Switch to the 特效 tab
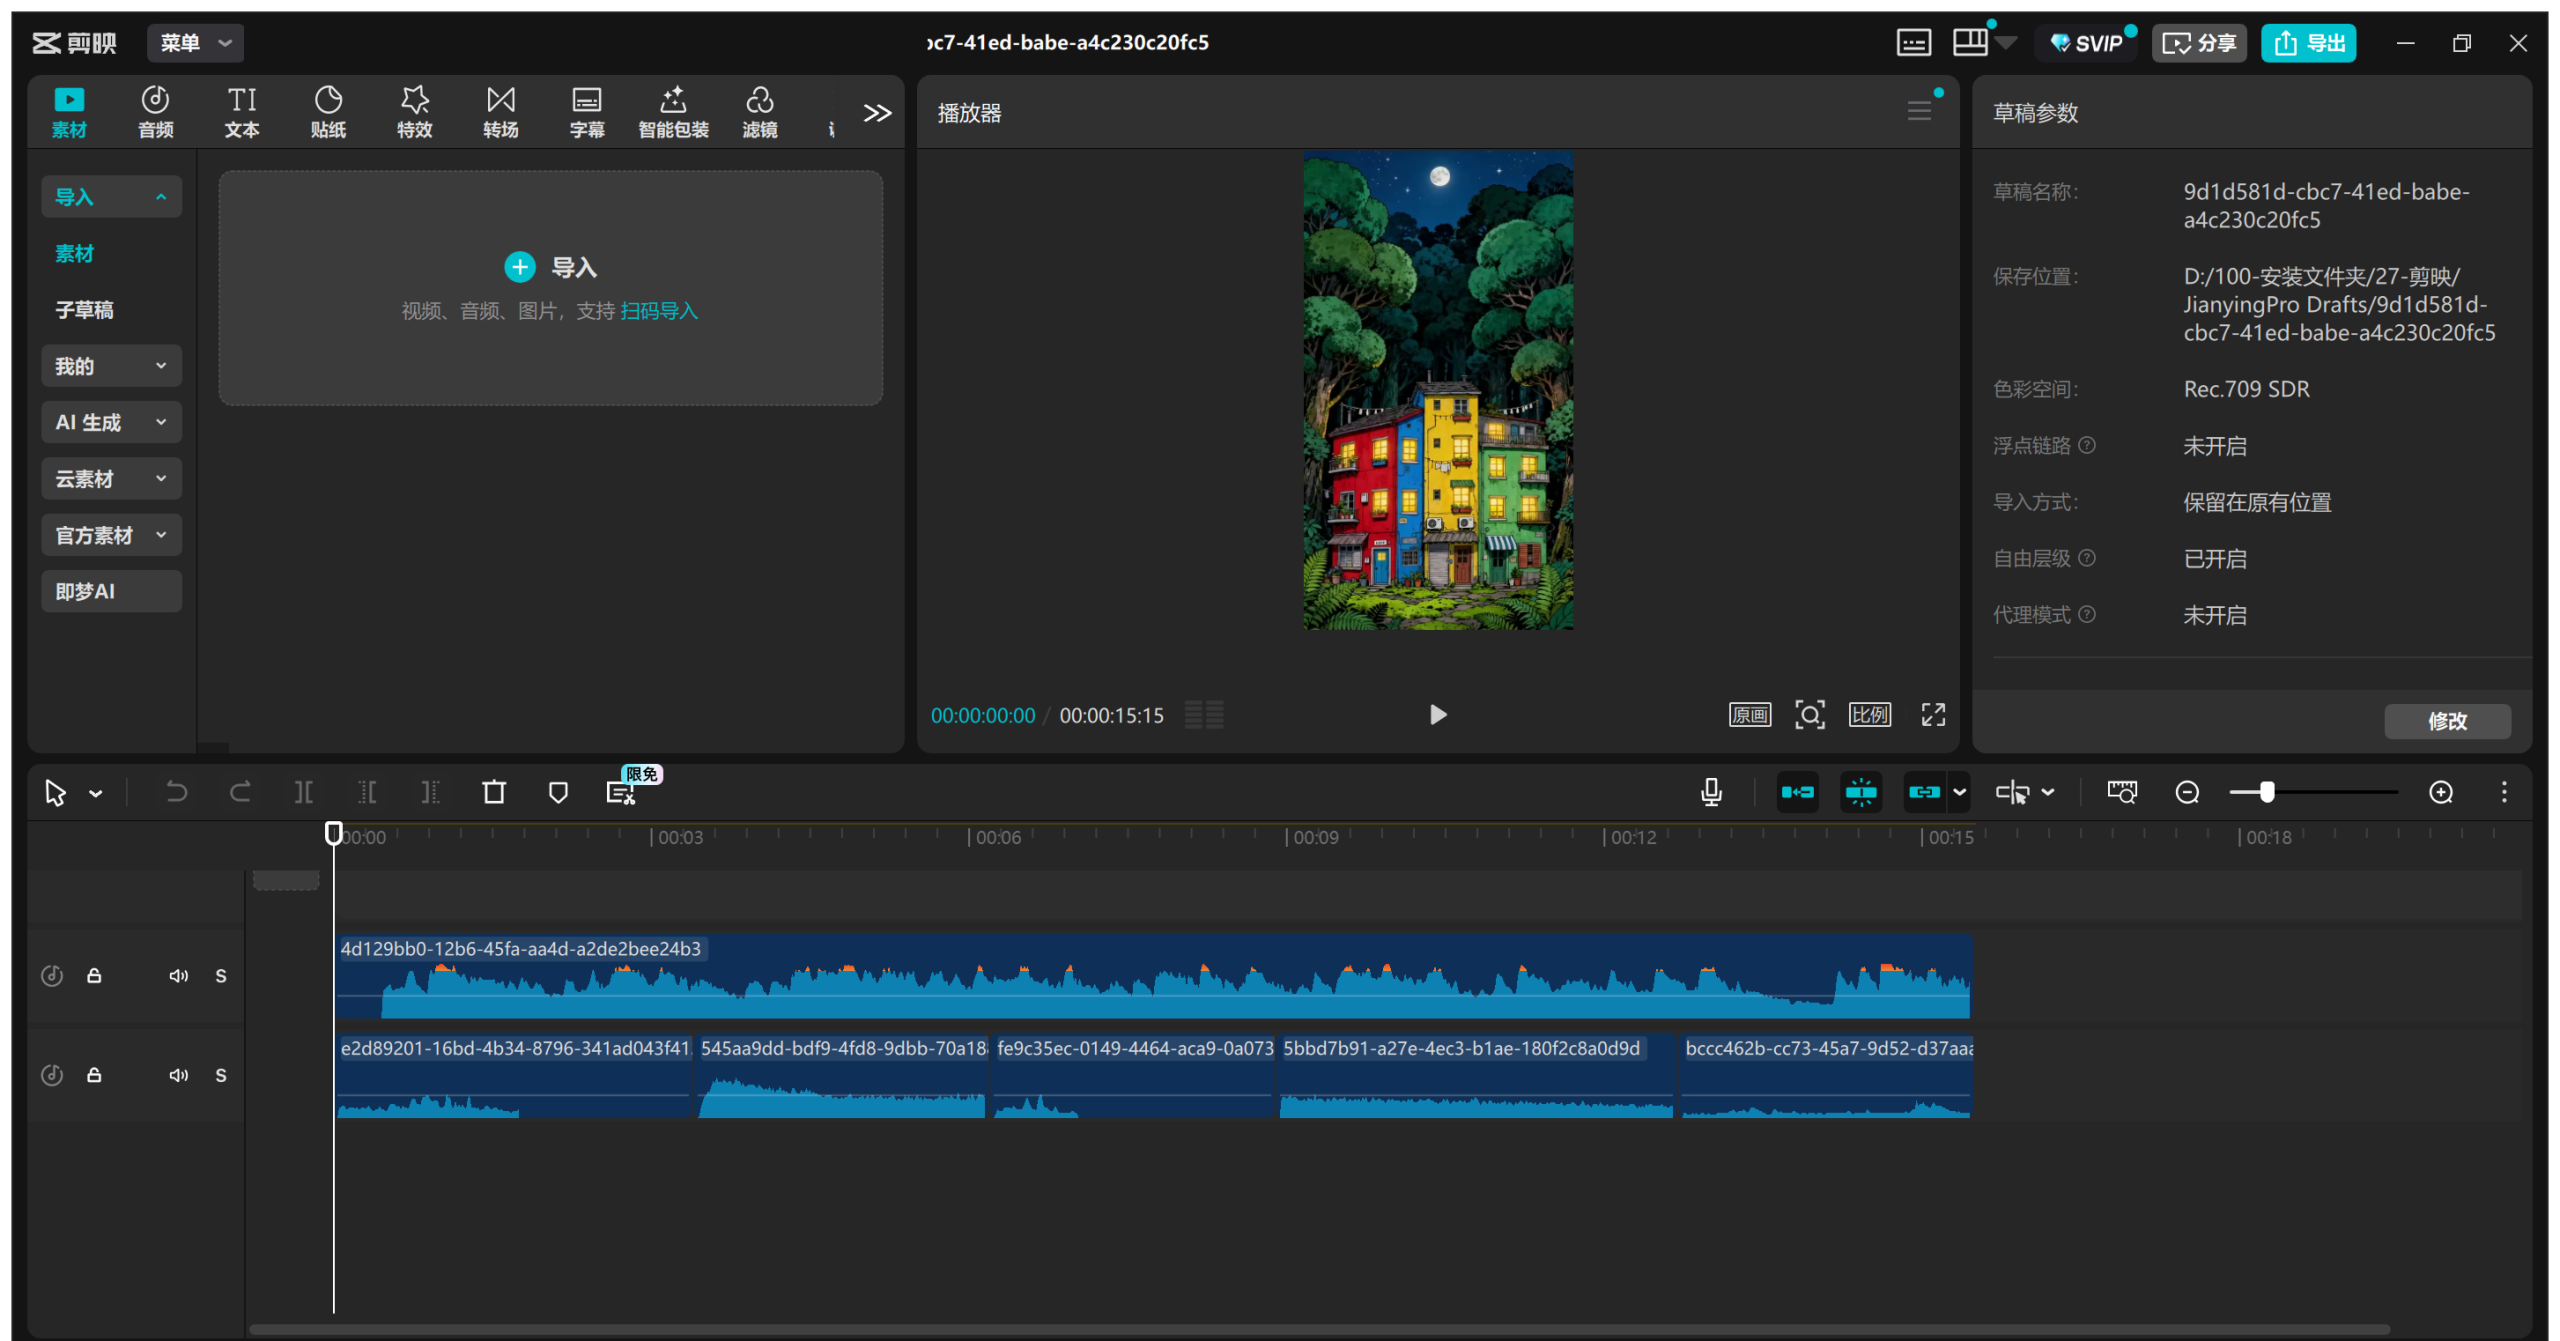Screen dimensions: 2560x1341 (414, 111)
